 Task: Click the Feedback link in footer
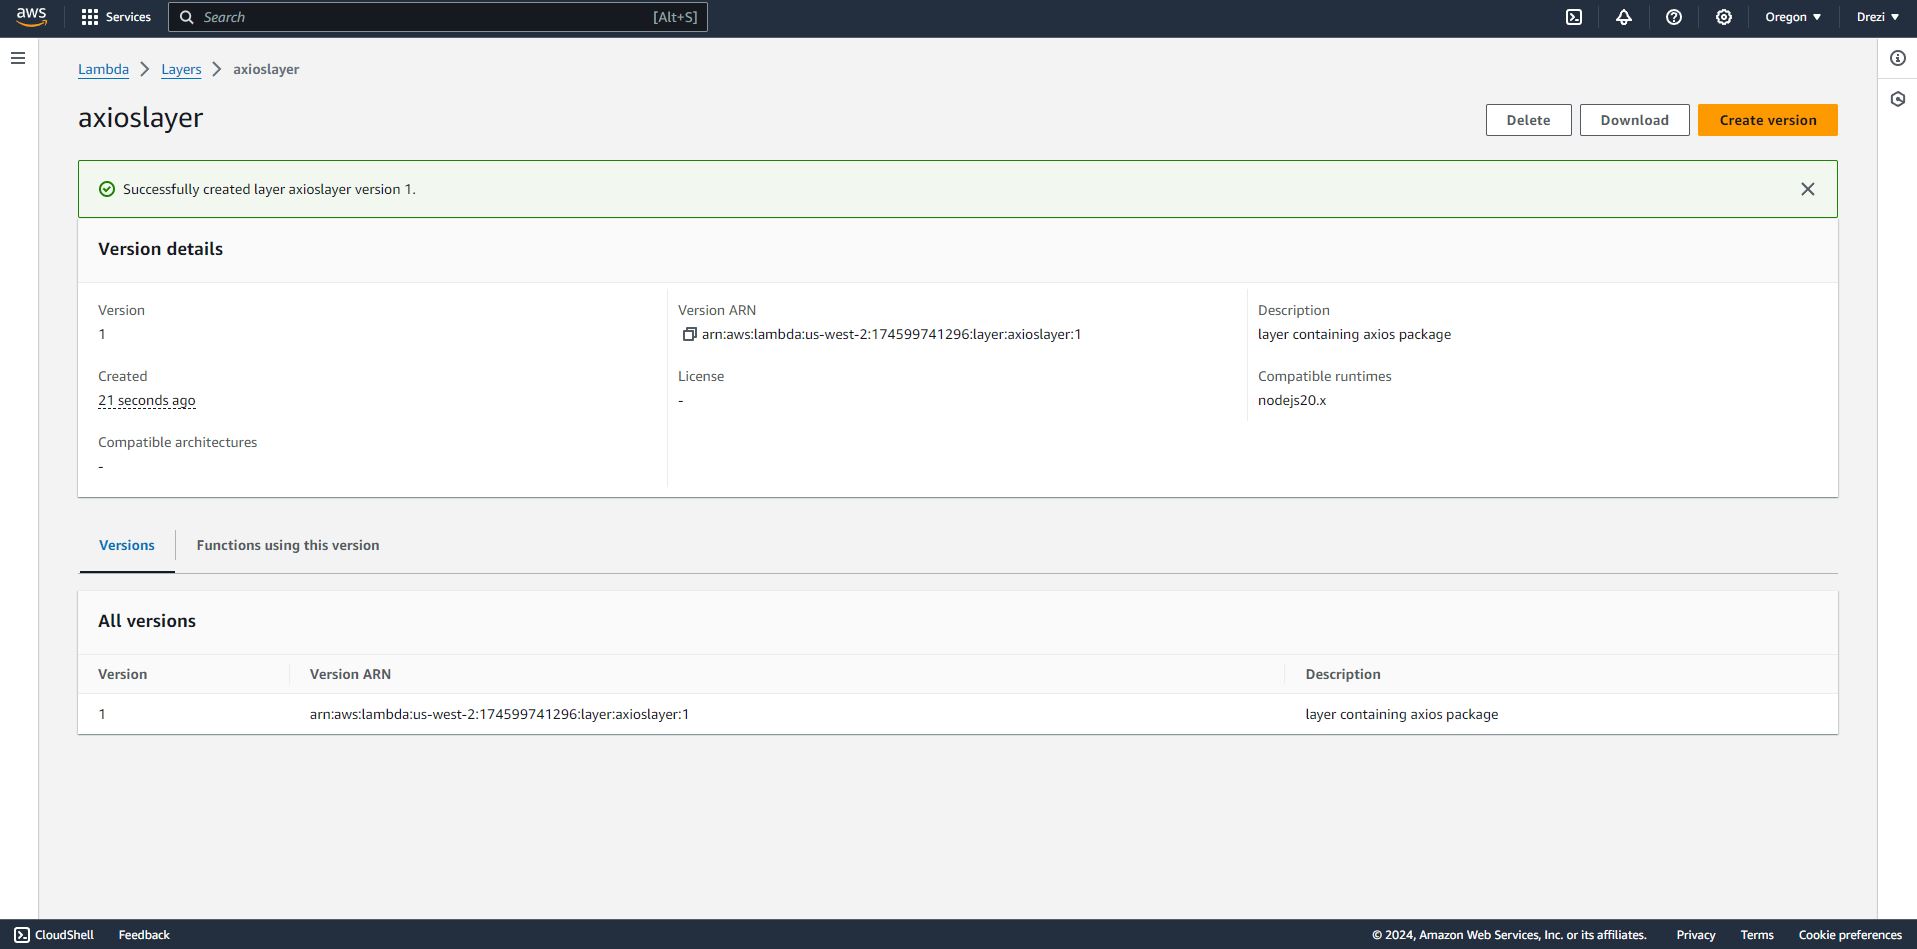[x=144, y=935]
